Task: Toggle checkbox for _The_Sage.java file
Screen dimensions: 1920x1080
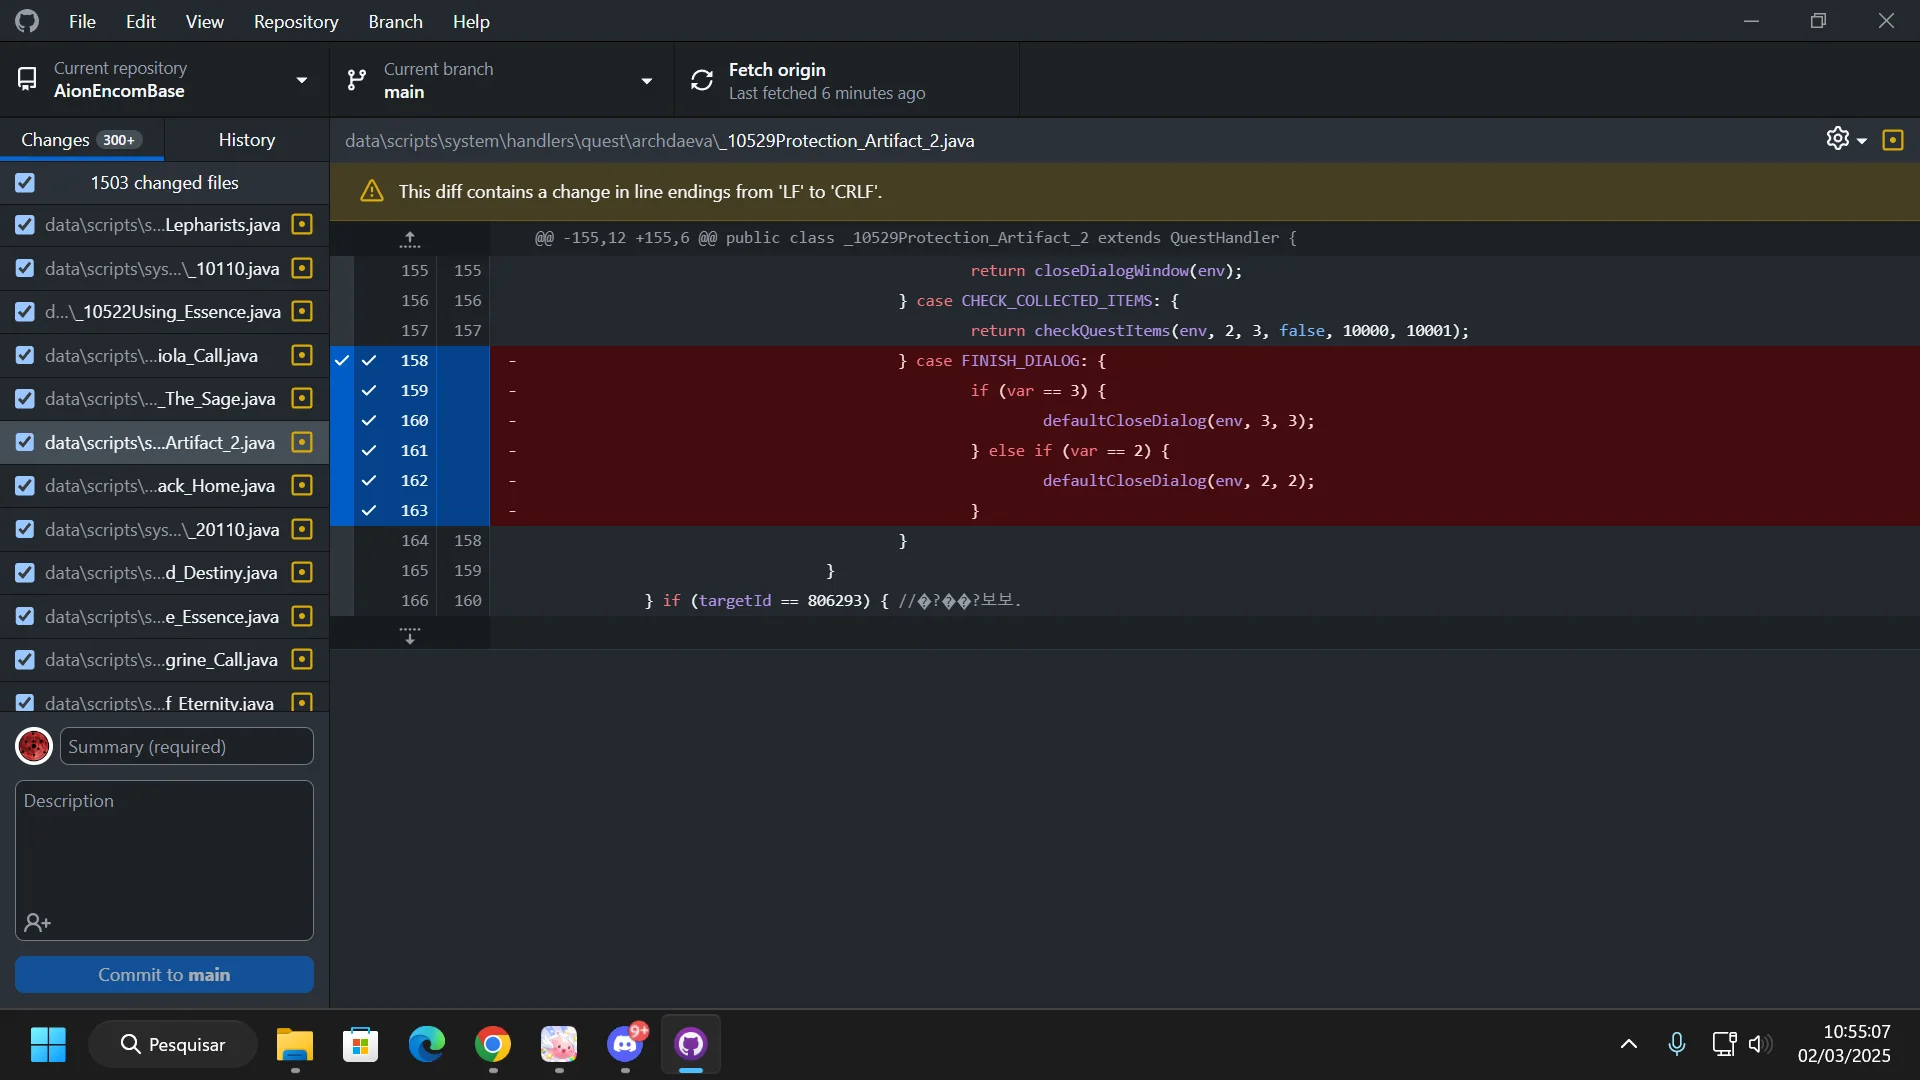Action: (25, 398)
